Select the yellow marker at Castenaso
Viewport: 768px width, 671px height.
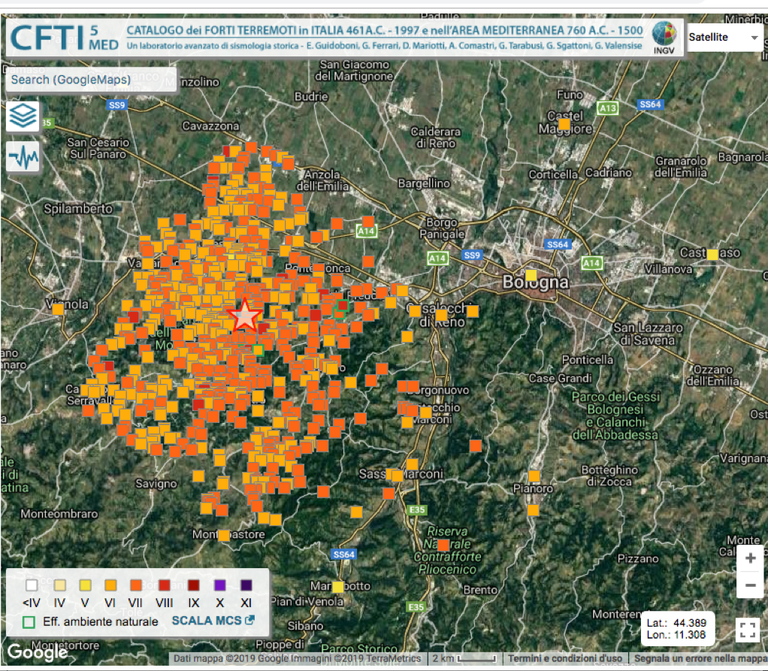coord(713,254)
